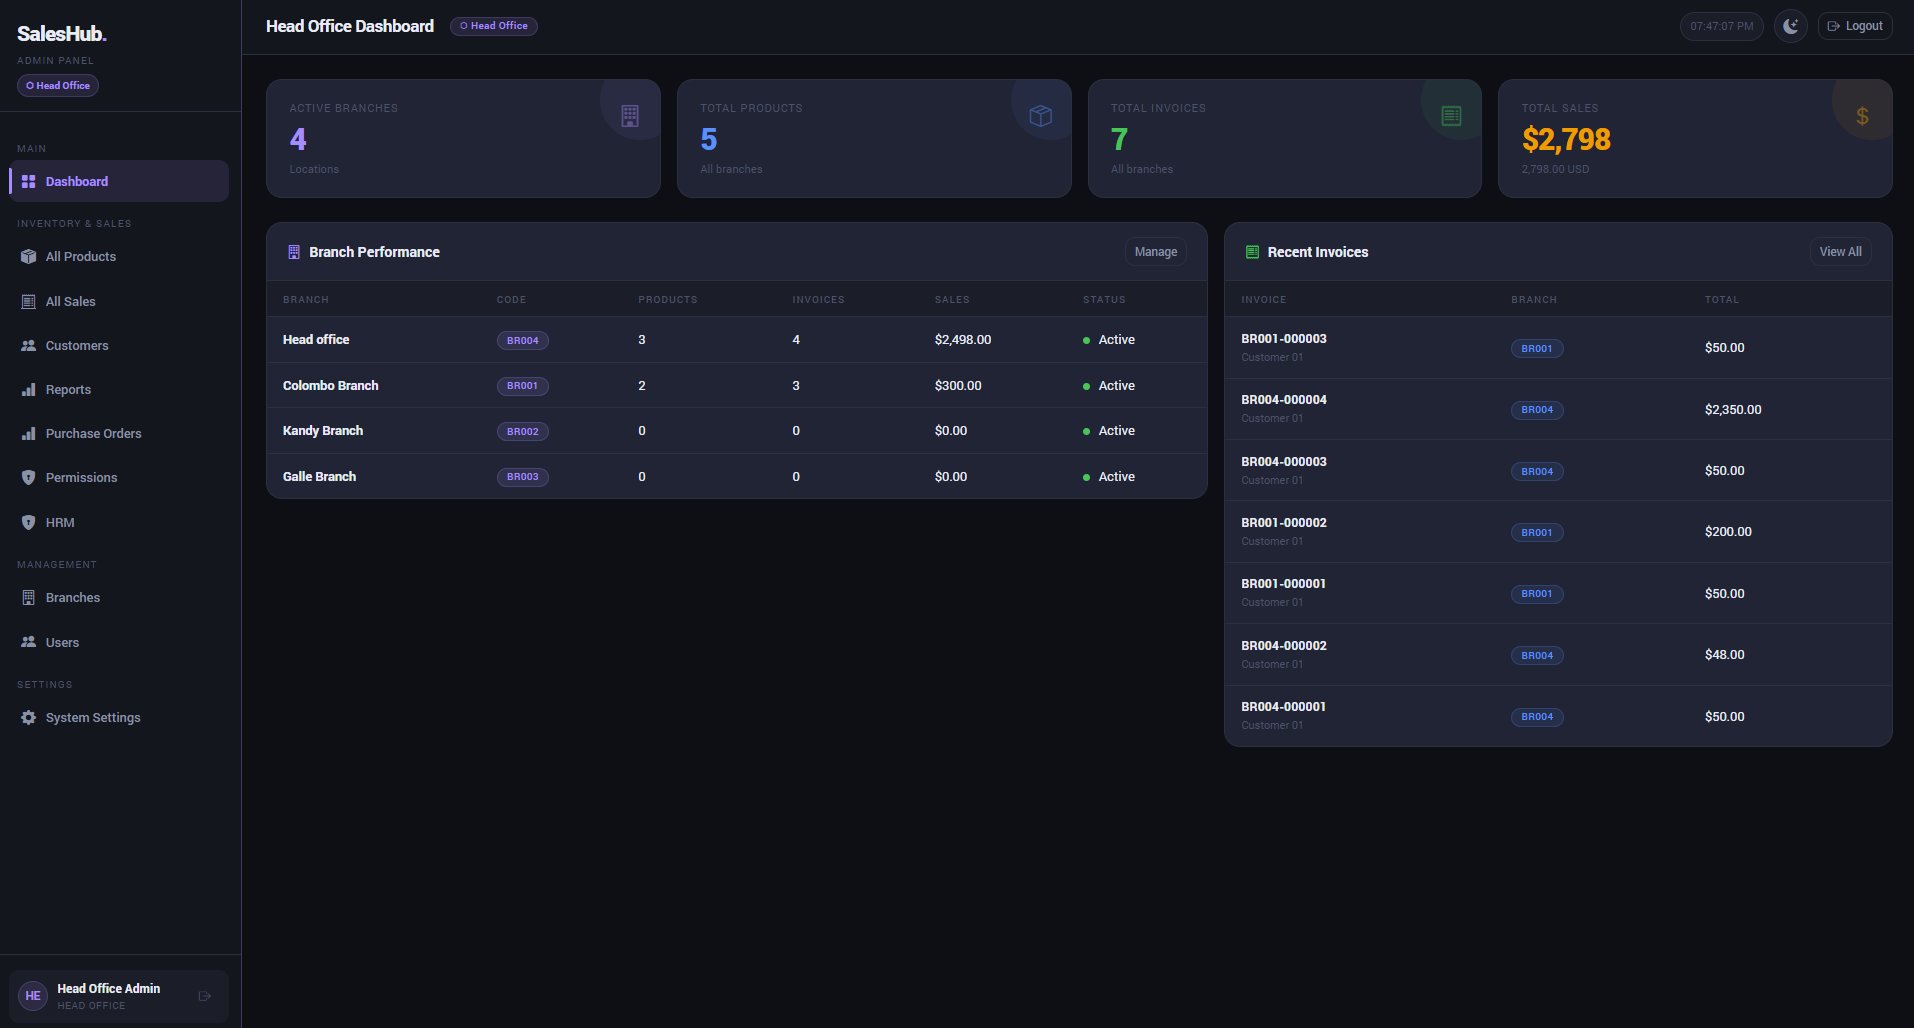
Task: Click the BR001 code badge for Colombo Branch
Action: coord(522,386)
